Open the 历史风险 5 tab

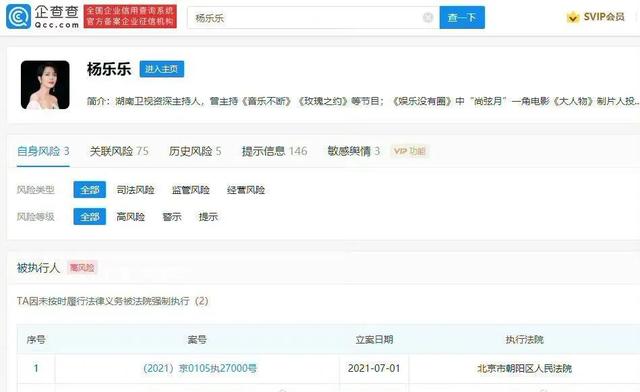click(x=195, y=151)
